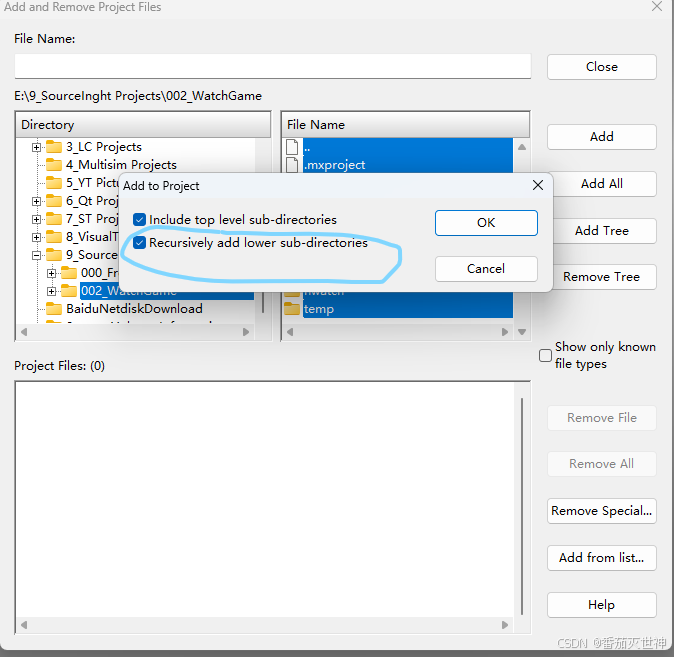Select '4_Multisim Projects' in directory tree

click(x=121, y=165)
